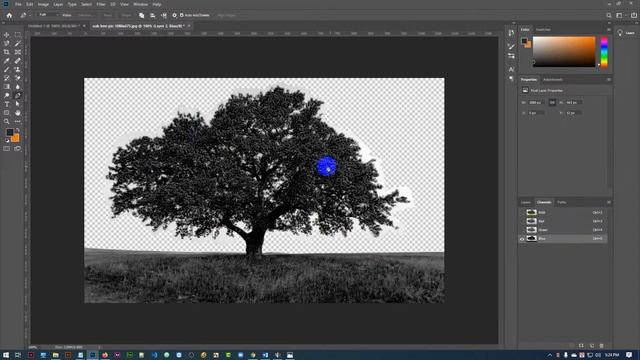Switch to the Adjustments tab
640x360 pixels.
553,80
